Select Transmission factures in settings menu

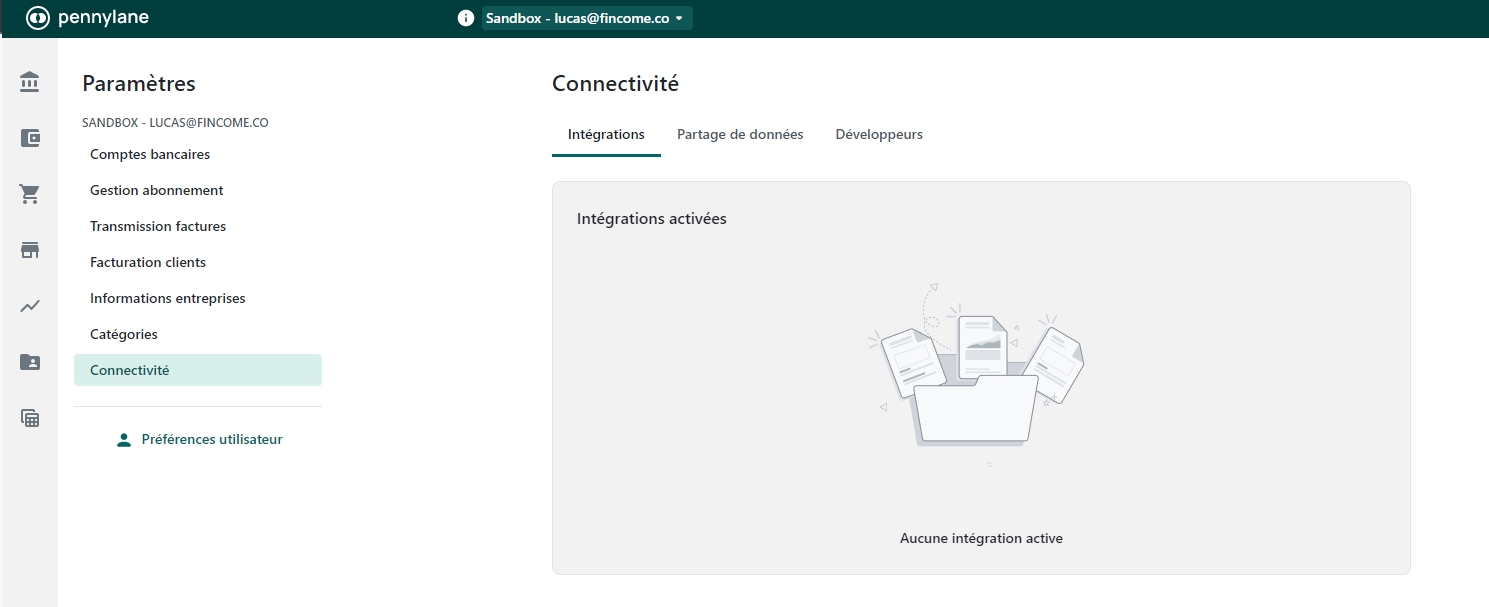coord(158,226)
